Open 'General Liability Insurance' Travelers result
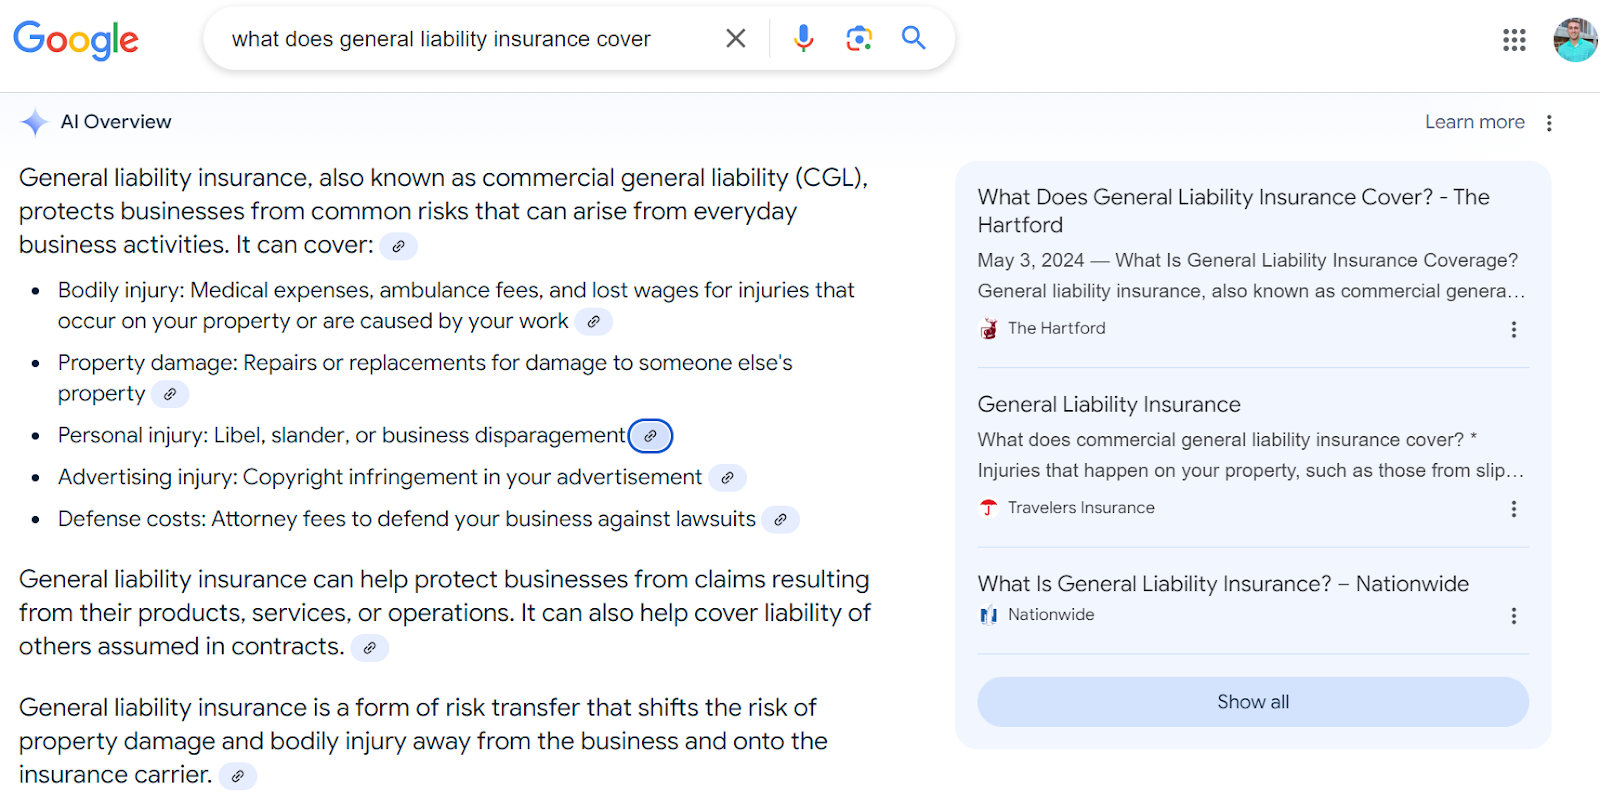The height and width of the screenshot is (793, 1600). click(1109, 404)
